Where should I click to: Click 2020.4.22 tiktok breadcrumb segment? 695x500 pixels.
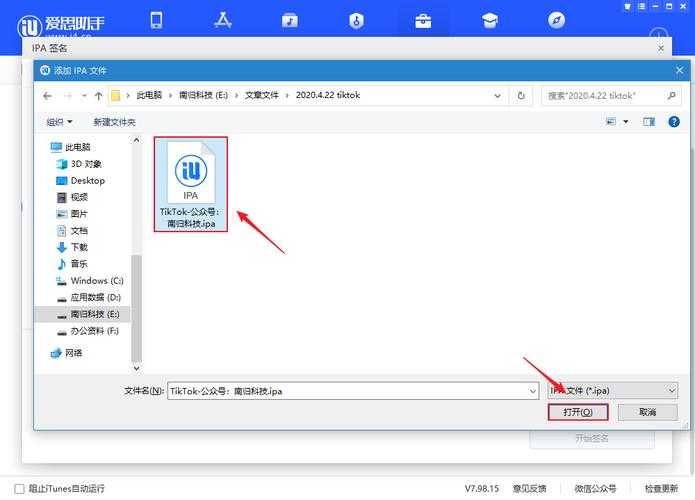(328, 95)
